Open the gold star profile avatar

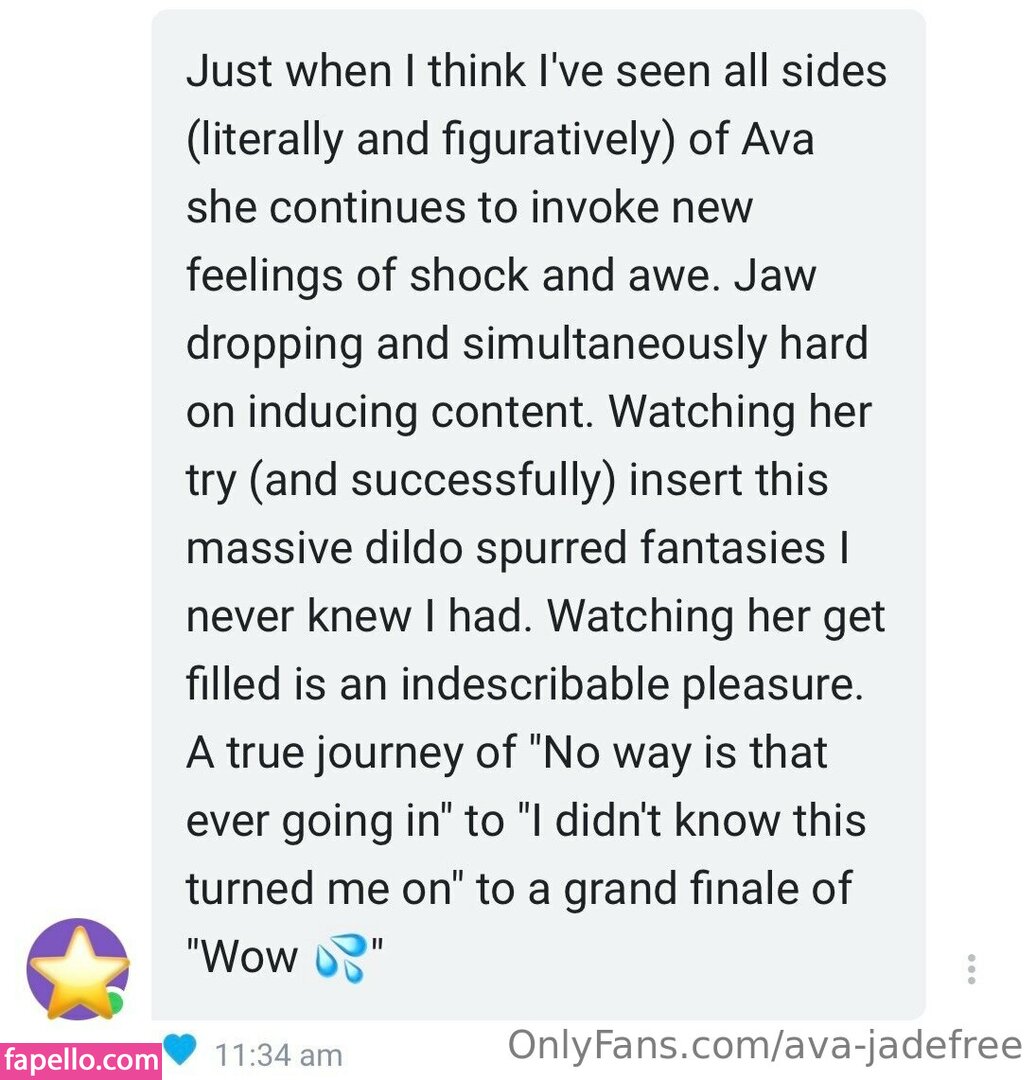78,970
